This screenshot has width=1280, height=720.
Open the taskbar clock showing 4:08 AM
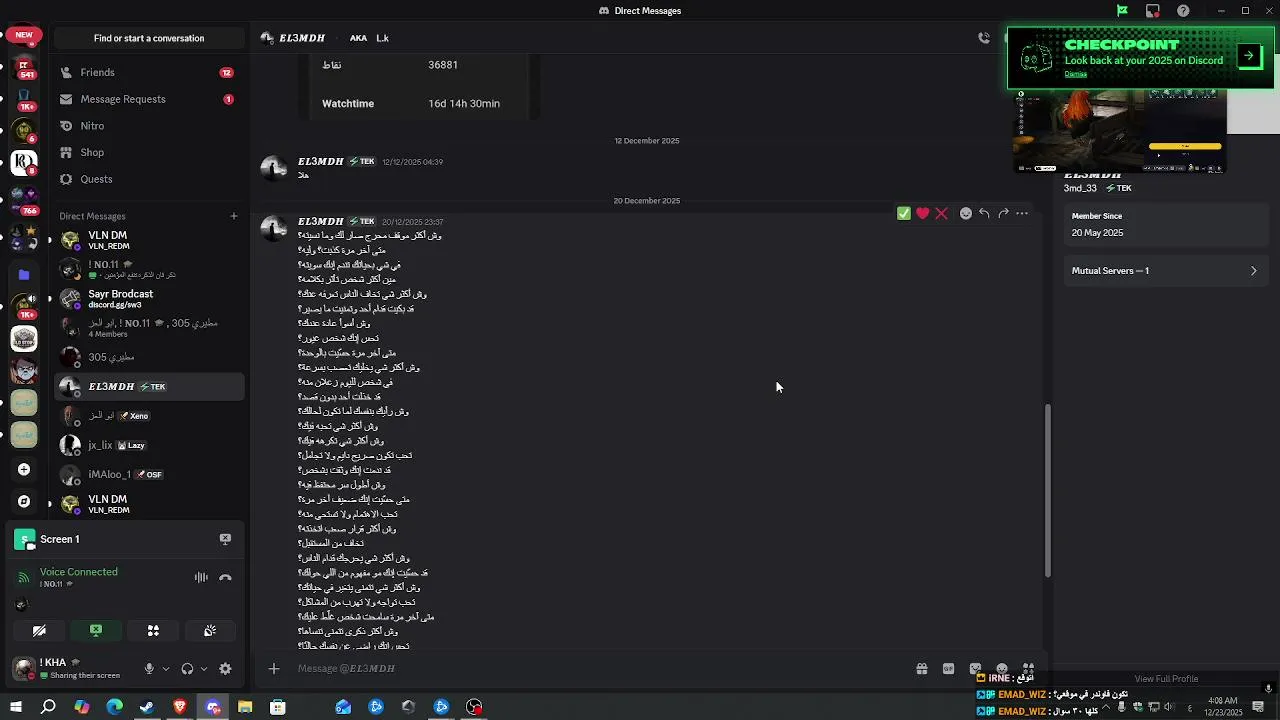click(1223, 707)
